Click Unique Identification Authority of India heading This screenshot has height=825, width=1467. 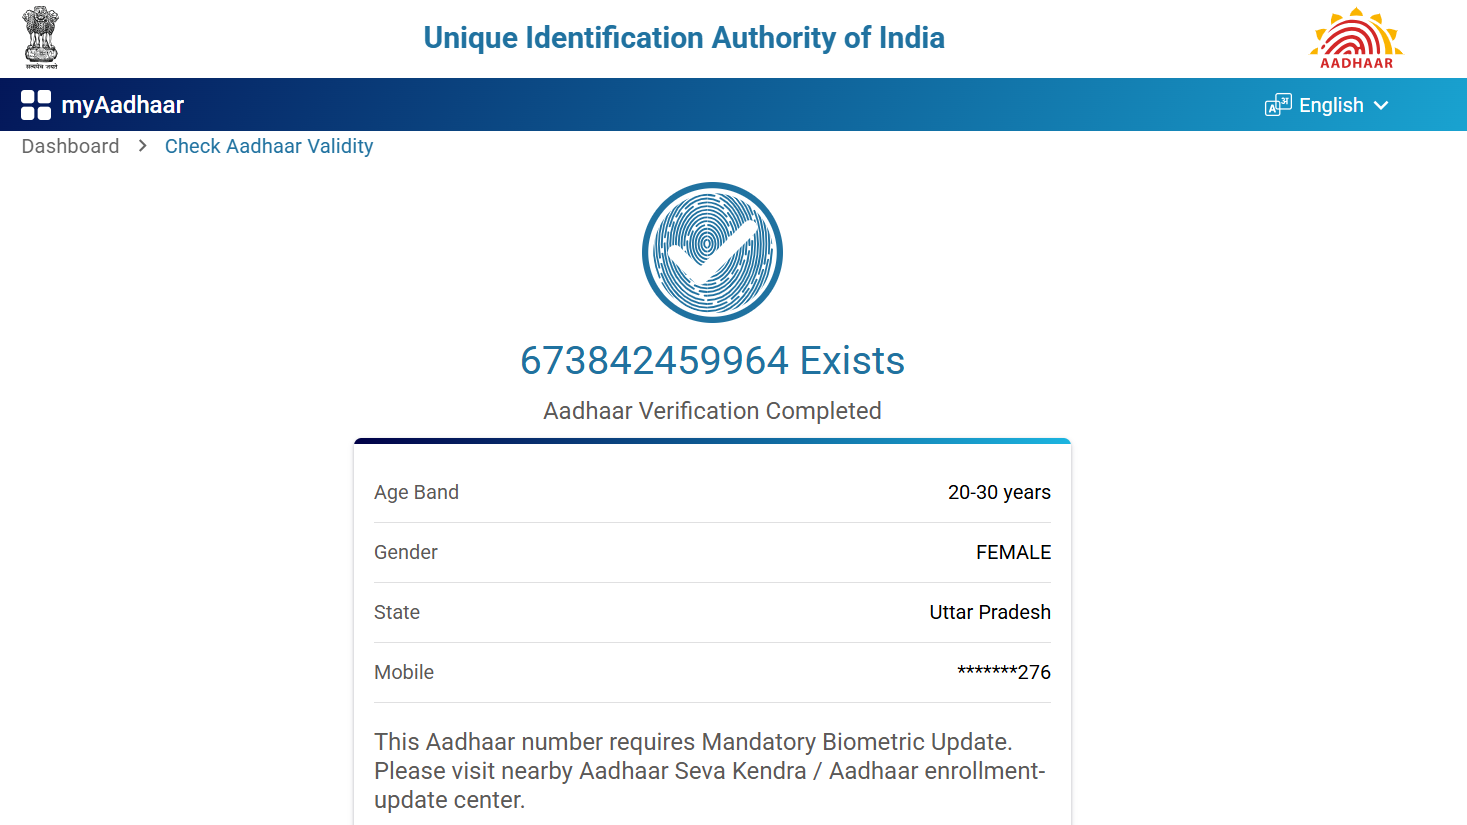pos(684,38)
